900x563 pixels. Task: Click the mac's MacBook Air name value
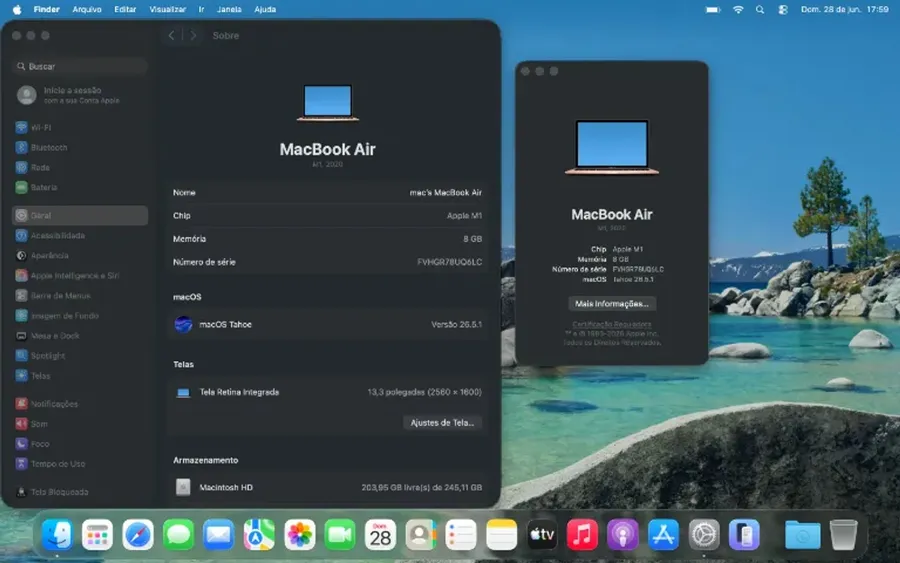[445, 192]
